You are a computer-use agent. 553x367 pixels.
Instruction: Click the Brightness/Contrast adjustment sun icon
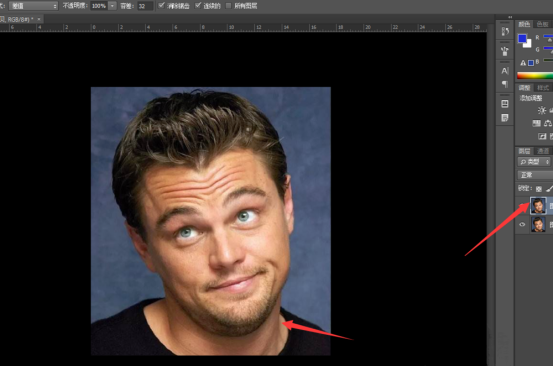pyautogui.click(x=542, y=110)
